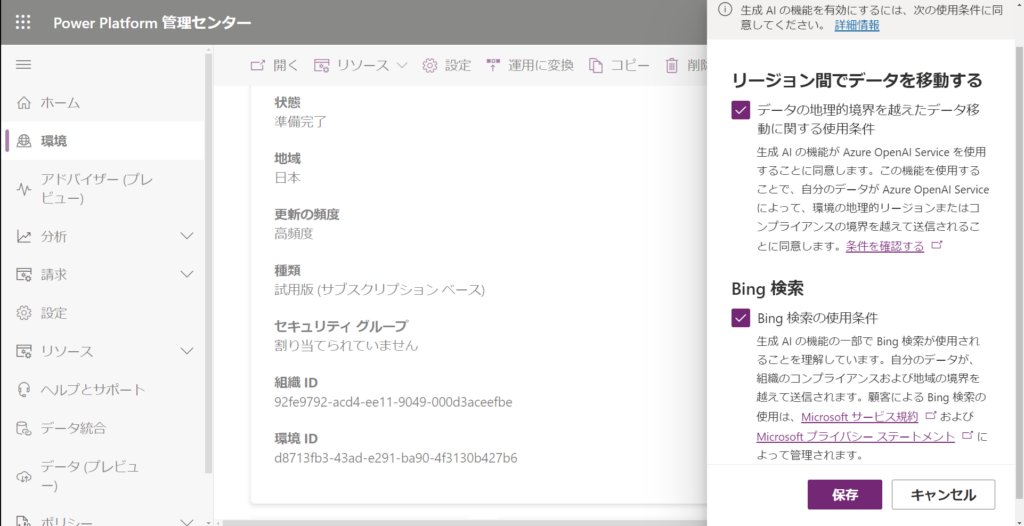This screenshot has height=526, width=1024.
Task: Click the キャンセル cancel button
Action: [943, 495]
